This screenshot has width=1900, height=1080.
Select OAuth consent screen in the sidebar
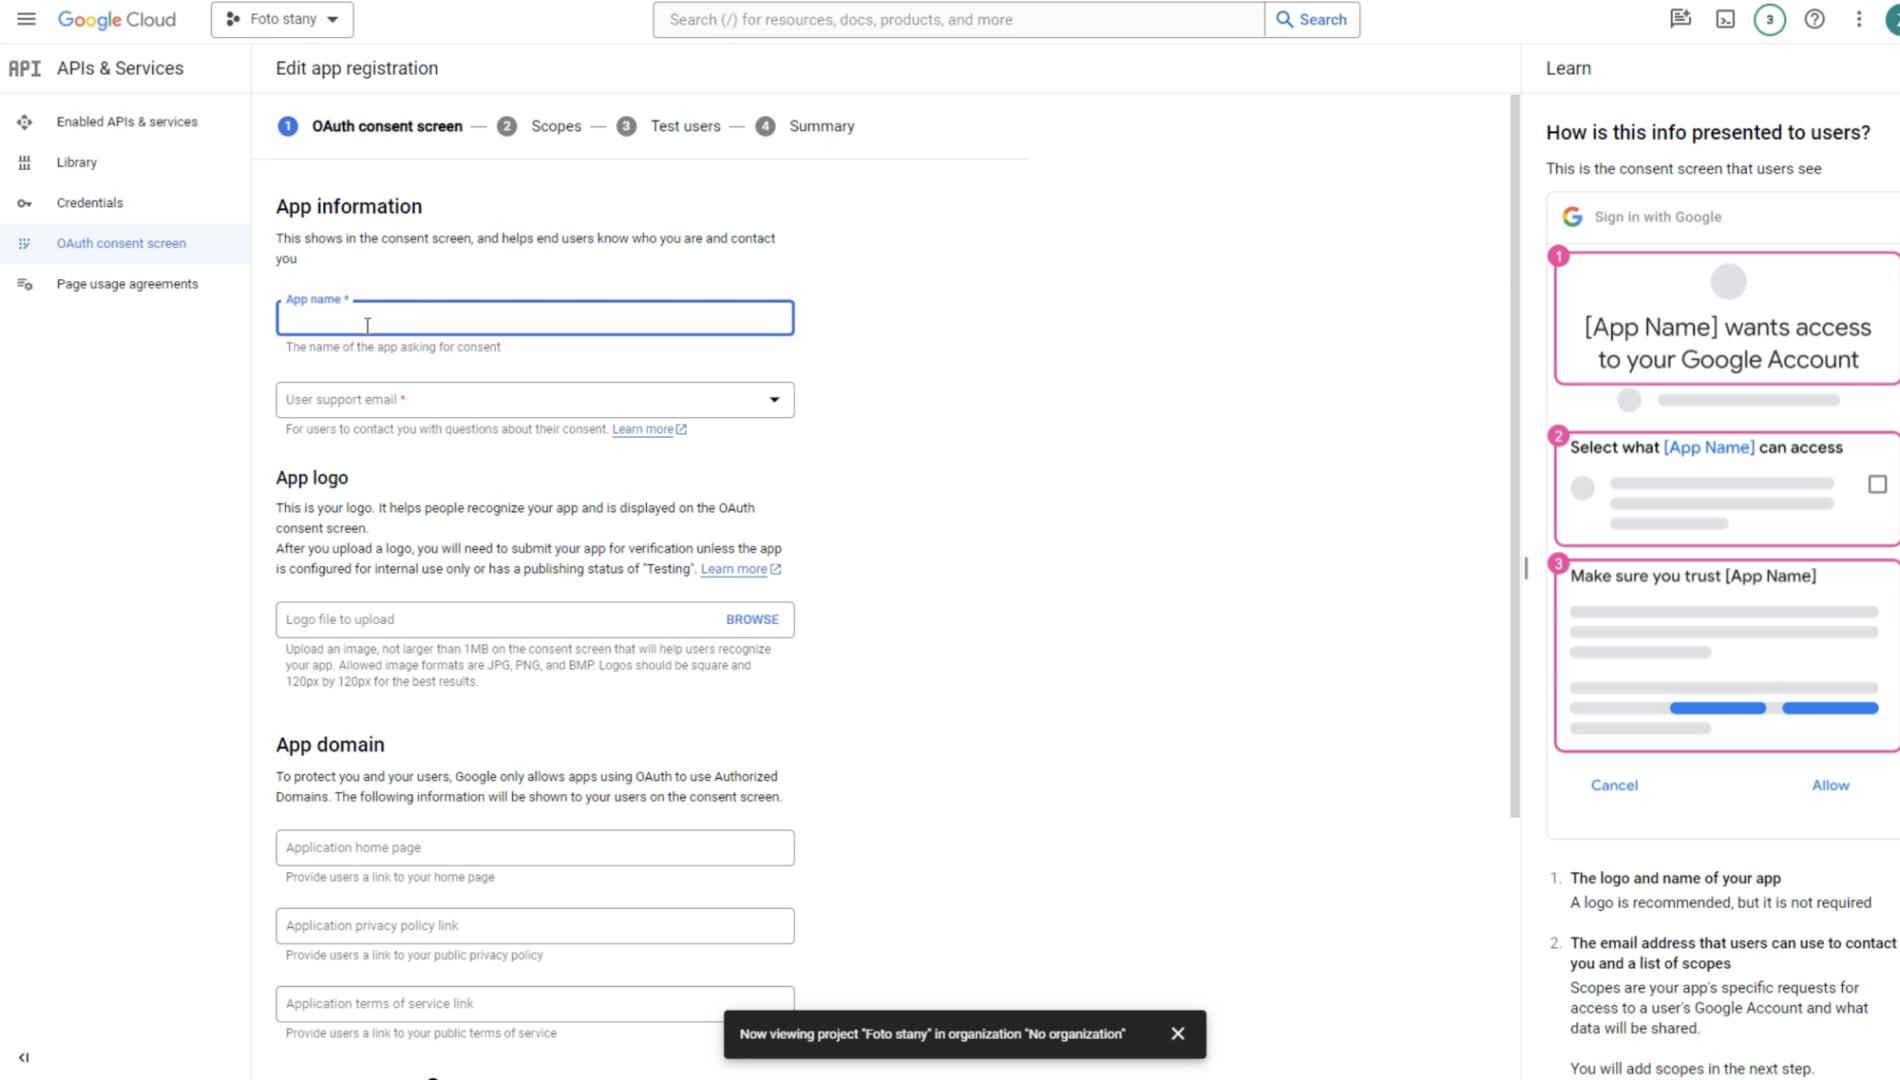coord(121,243)
